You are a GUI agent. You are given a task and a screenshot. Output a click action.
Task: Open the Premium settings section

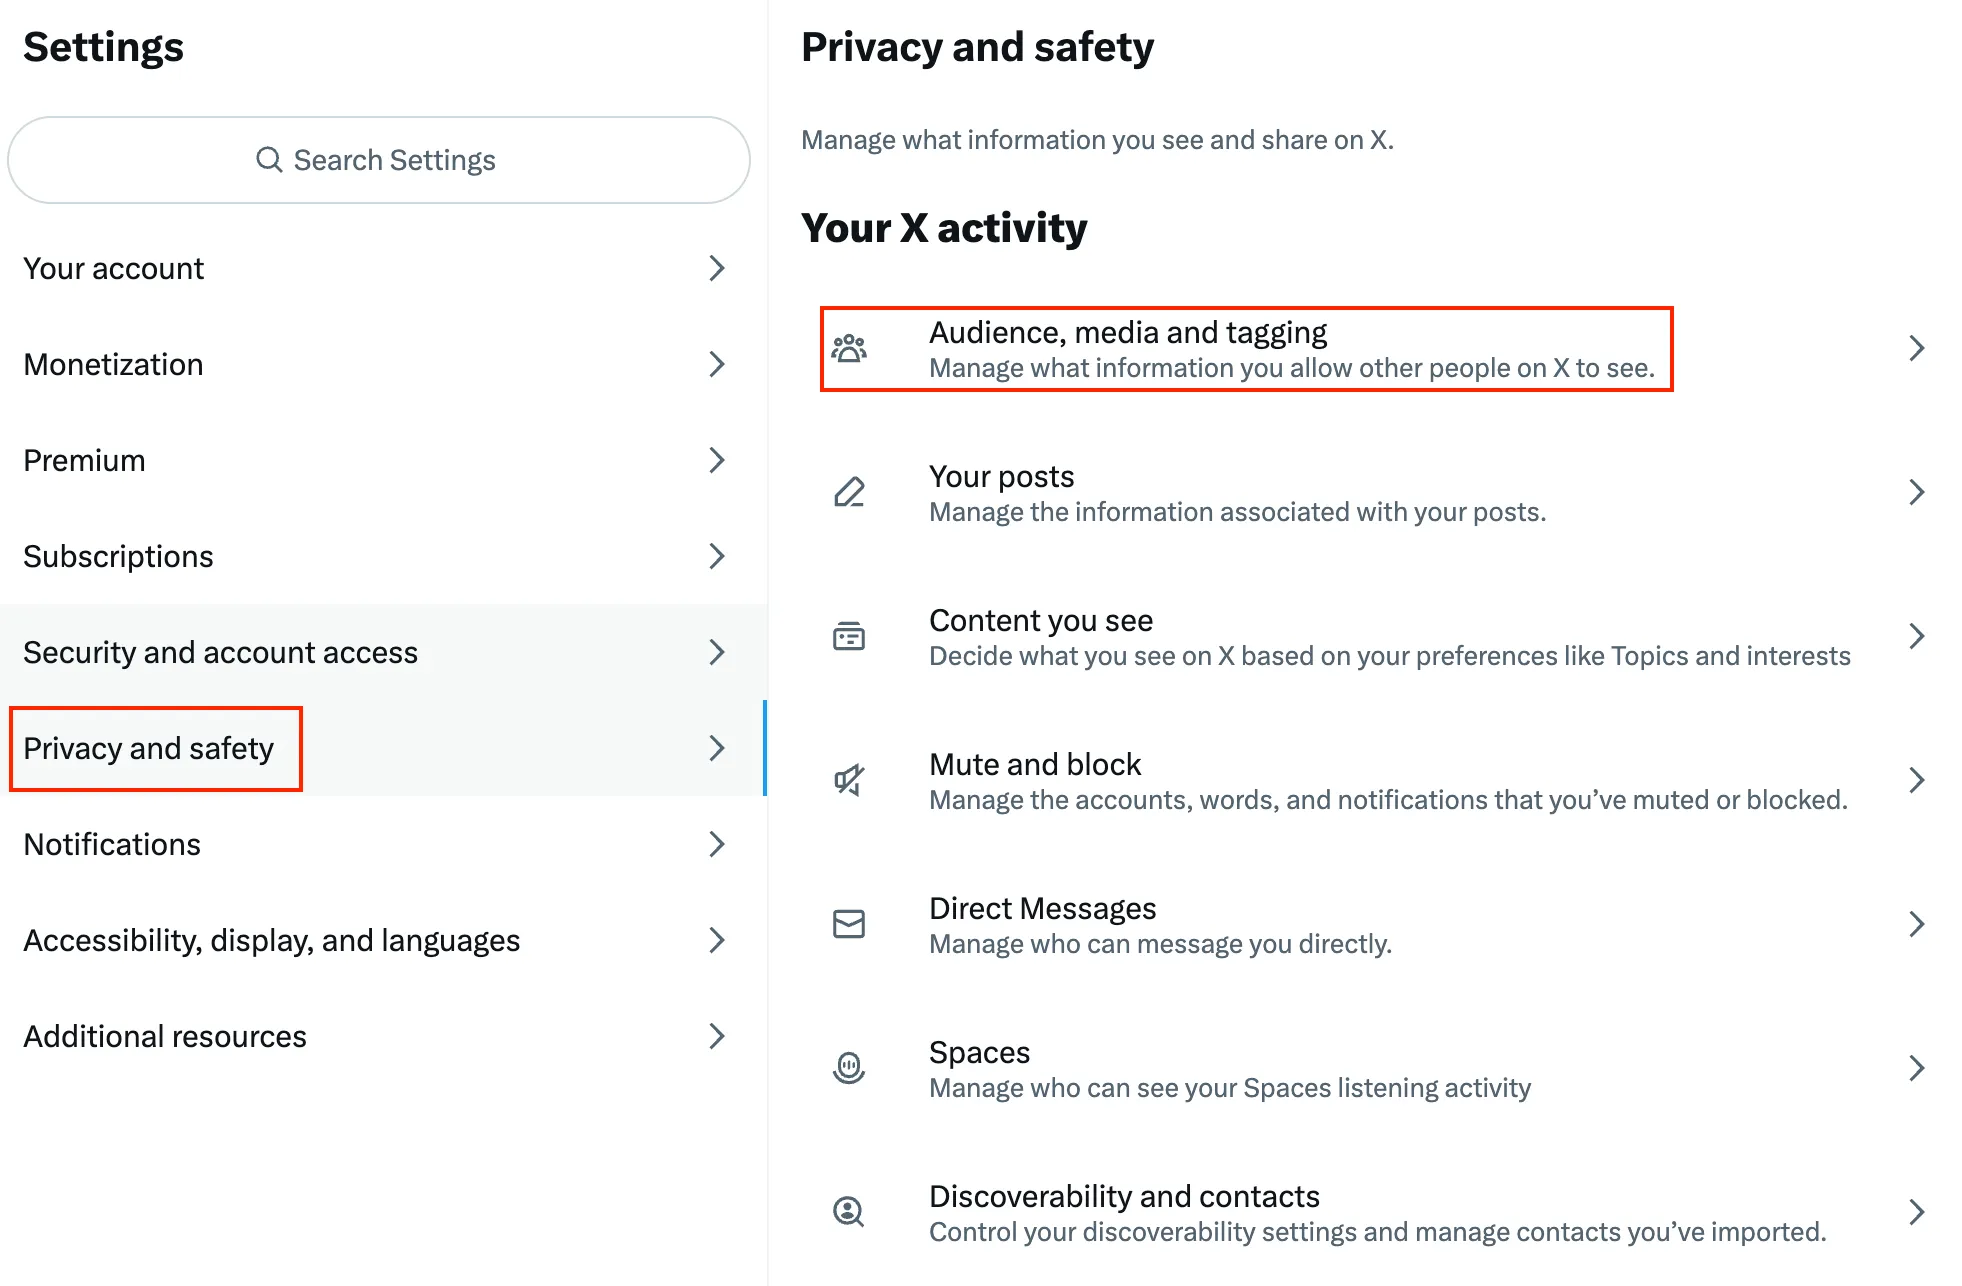click(x=85, y=460)
